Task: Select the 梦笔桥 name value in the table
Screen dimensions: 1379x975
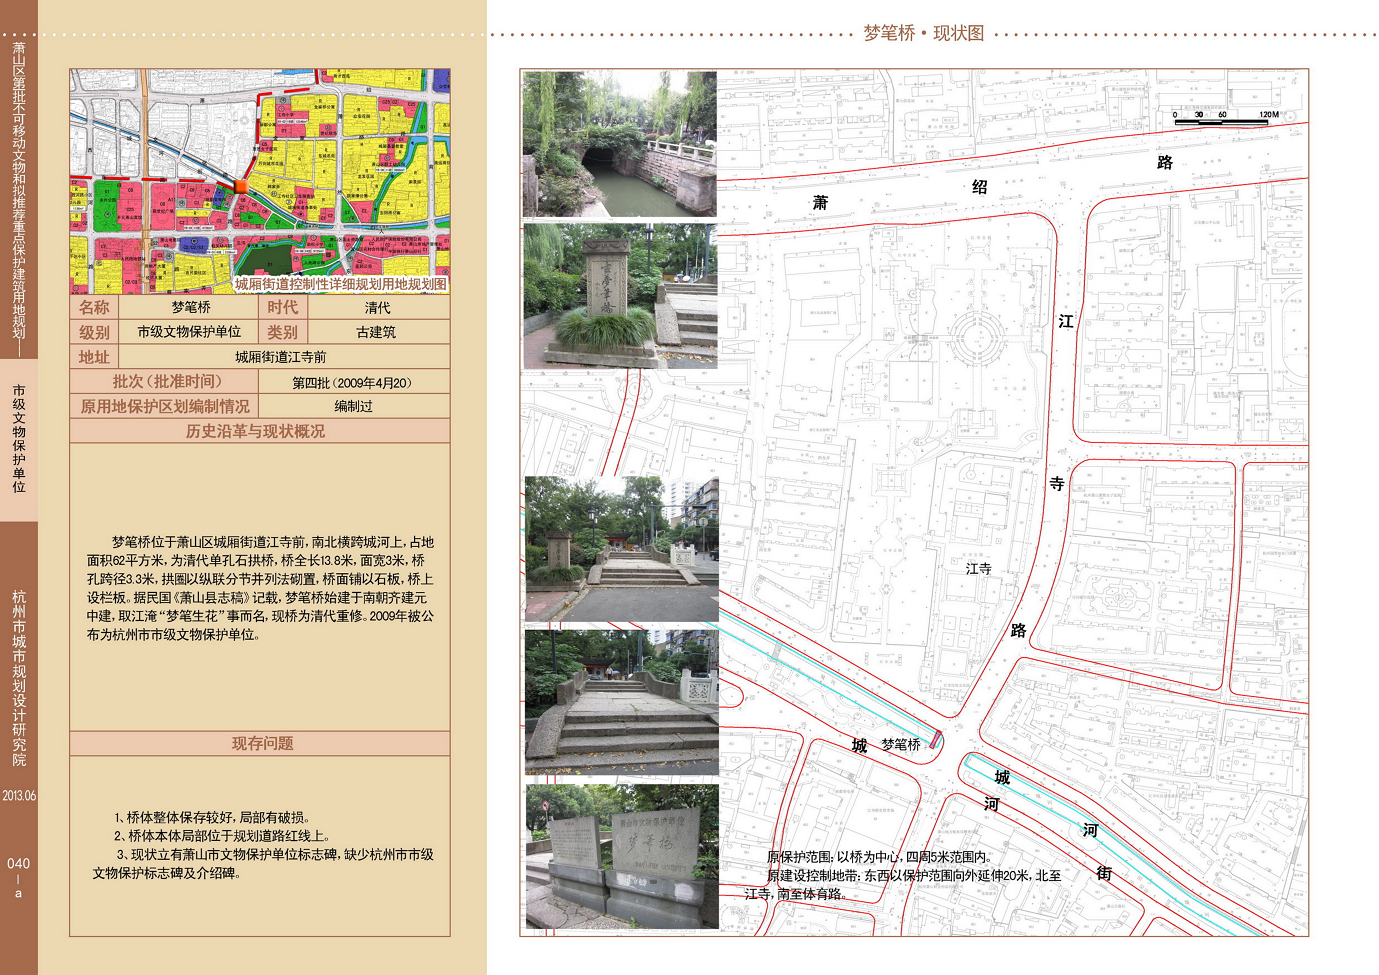Action: 190,307
